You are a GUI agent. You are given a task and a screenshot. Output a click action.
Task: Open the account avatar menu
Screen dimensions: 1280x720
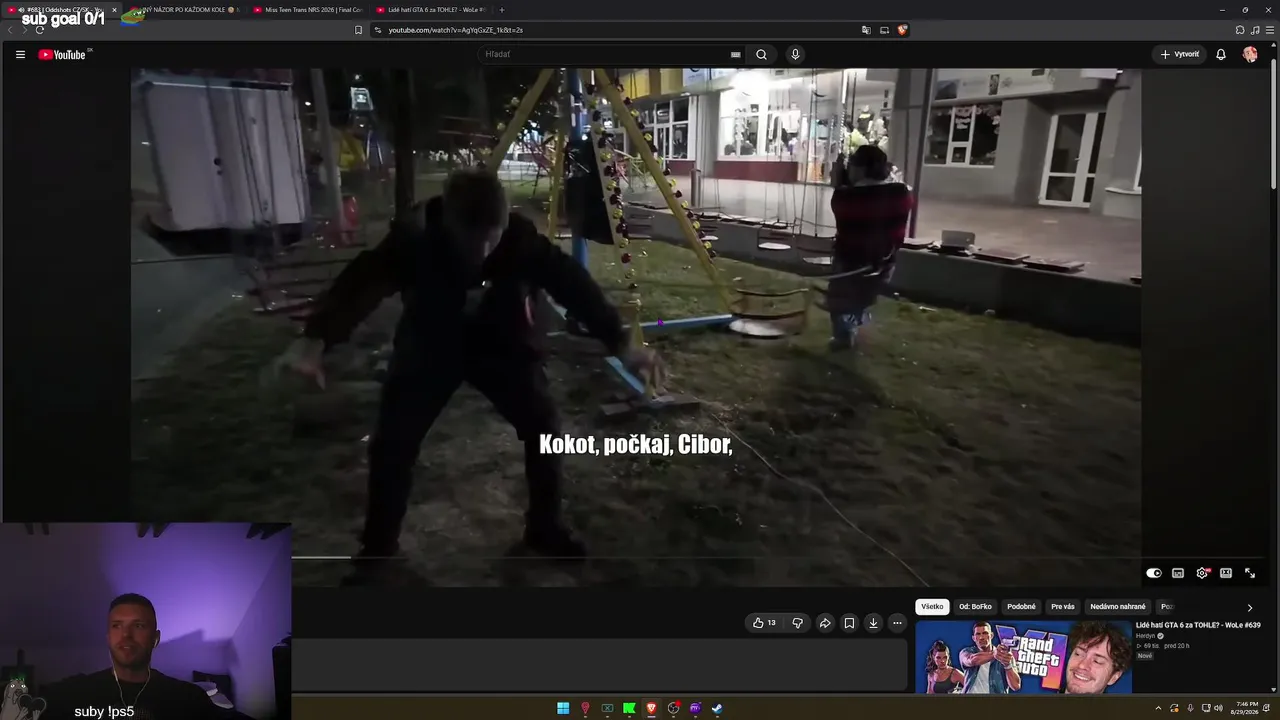coord(1250,55)
